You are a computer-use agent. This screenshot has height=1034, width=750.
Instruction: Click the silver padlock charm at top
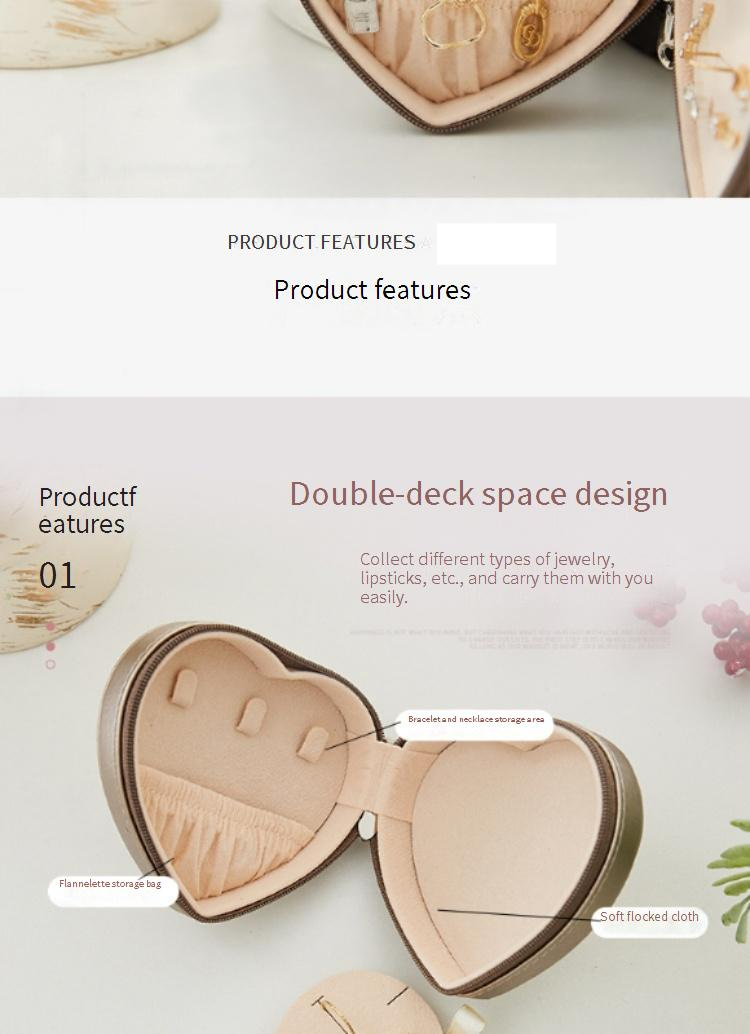point(361,16)
